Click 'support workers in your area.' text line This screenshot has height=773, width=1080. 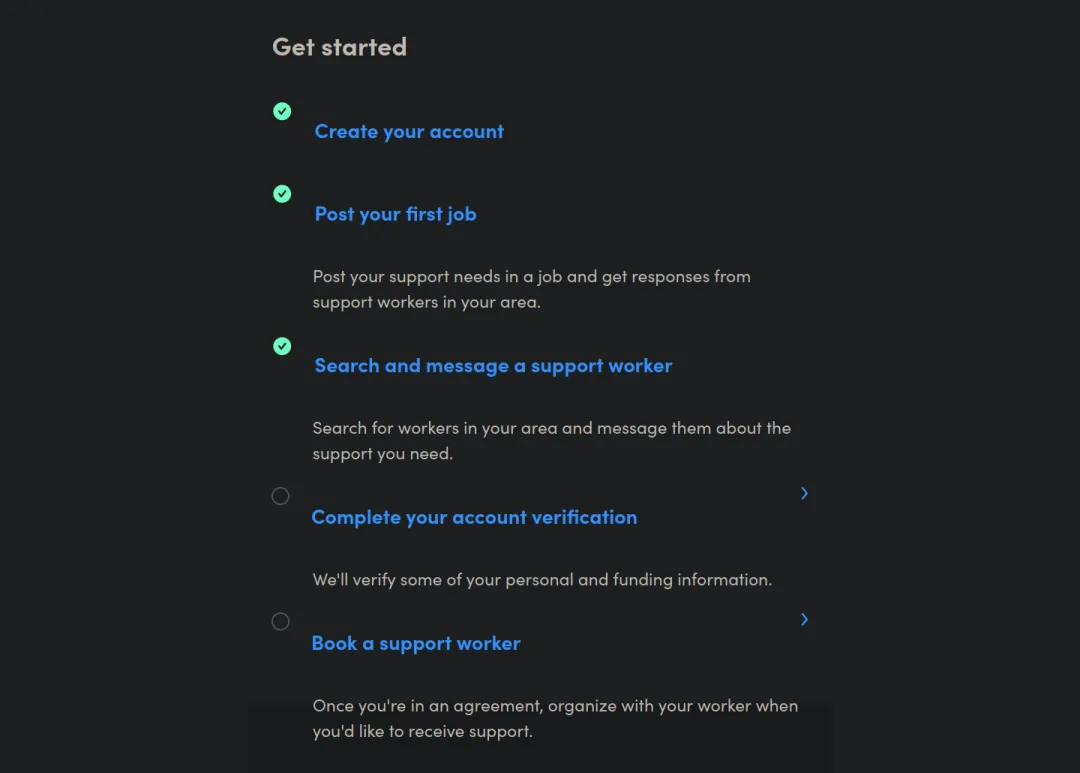[x=426, y=302]
